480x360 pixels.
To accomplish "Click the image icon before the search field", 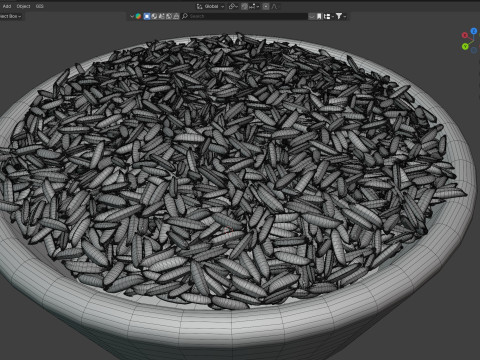I will pyautogui.click(x=169, y=16).
